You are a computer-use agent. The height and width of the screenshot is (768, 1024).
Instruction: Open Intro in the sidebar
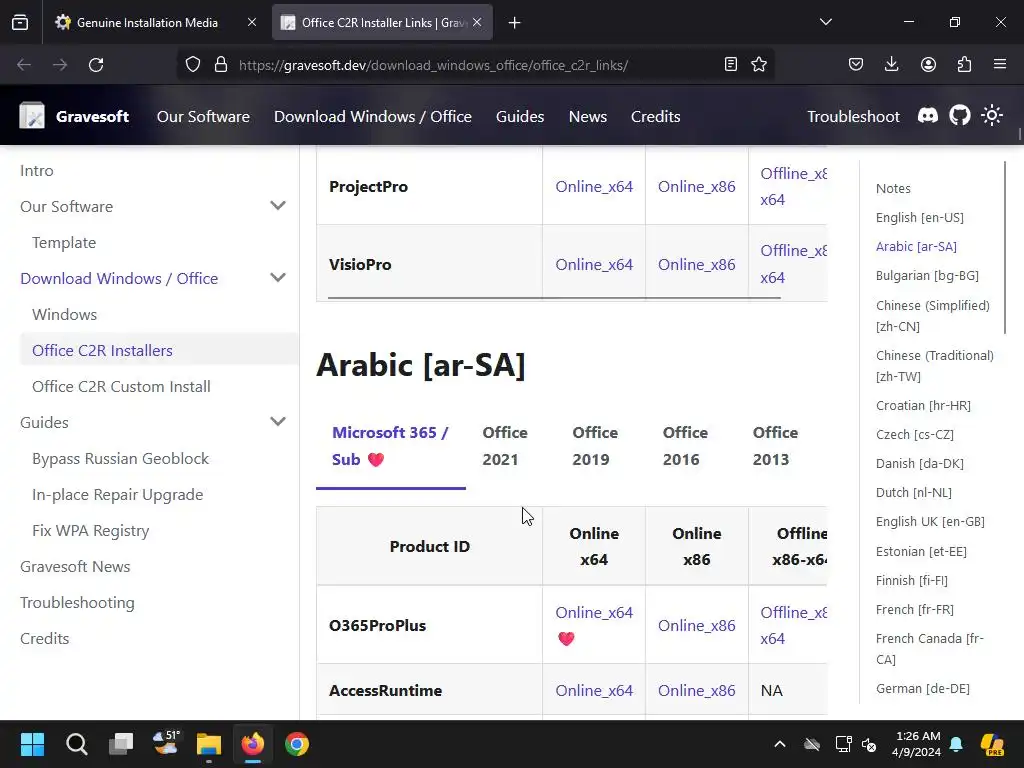37,170
